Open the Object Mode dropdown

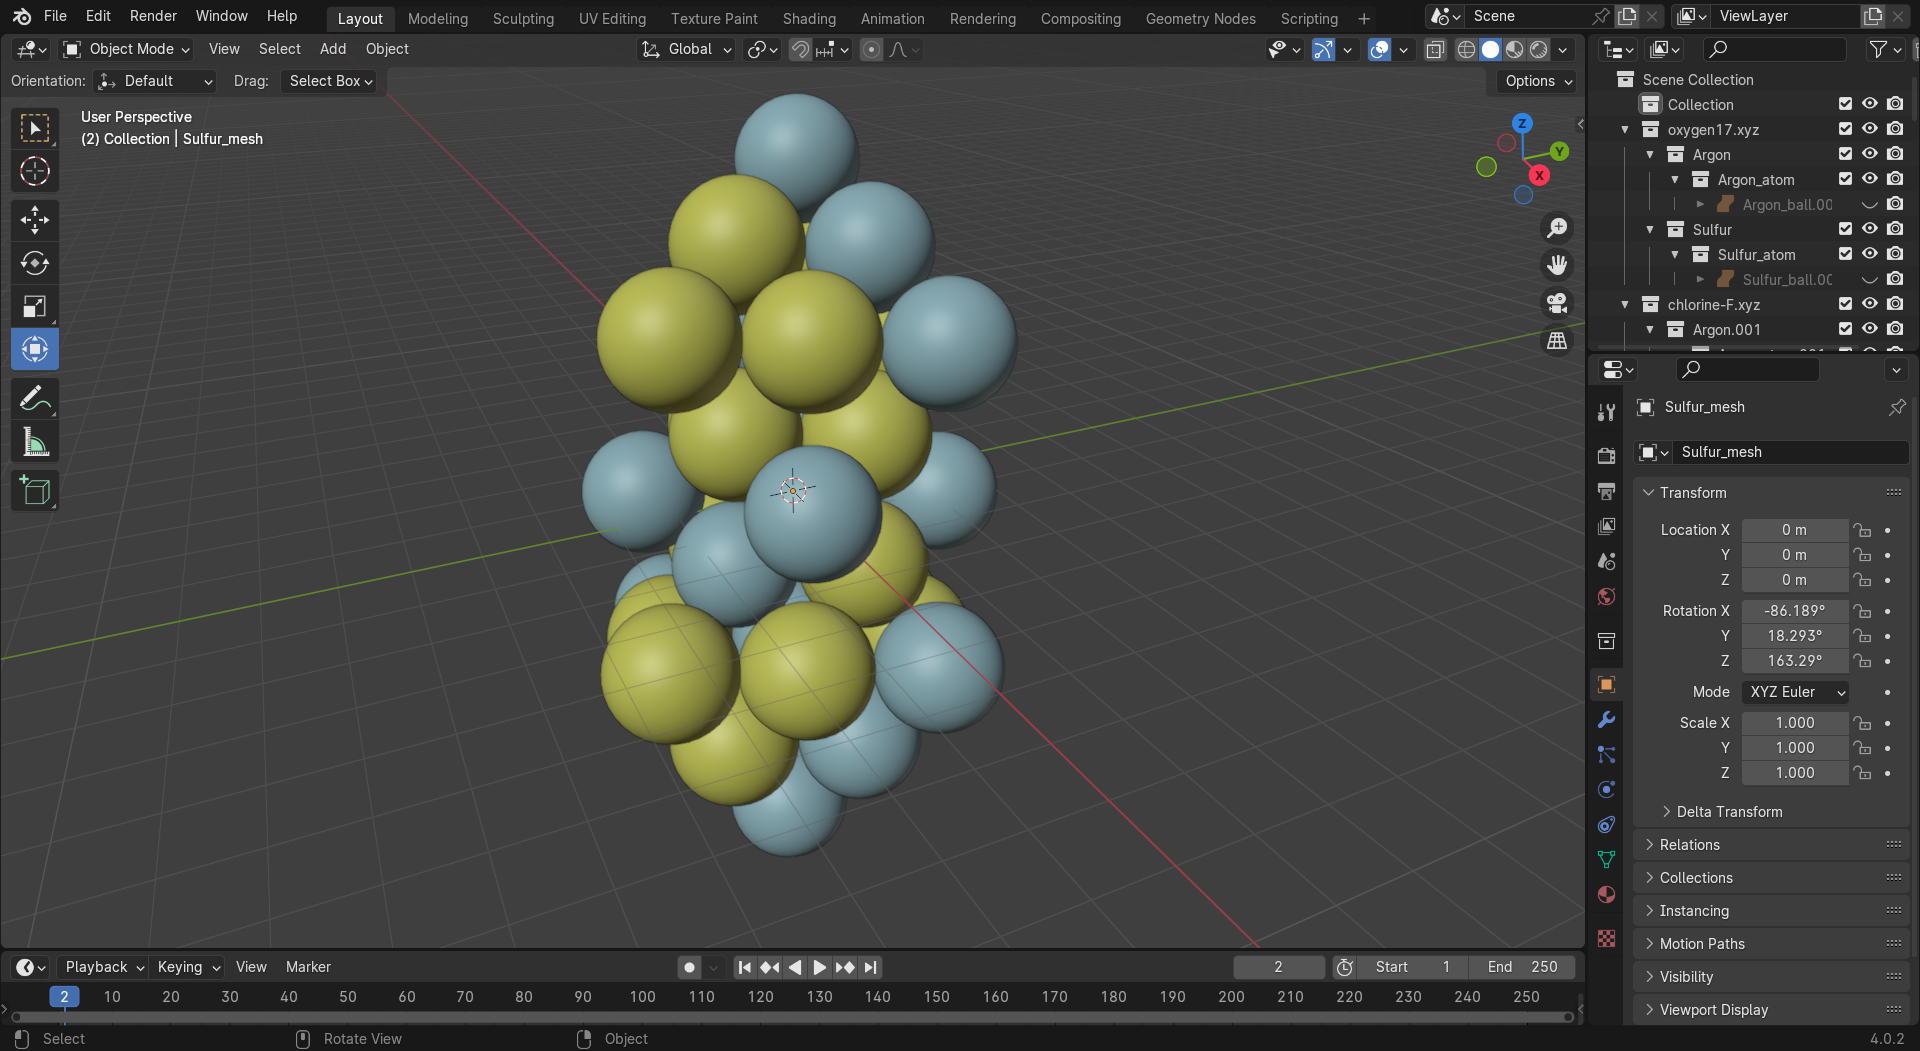click(x=126, y=49)
